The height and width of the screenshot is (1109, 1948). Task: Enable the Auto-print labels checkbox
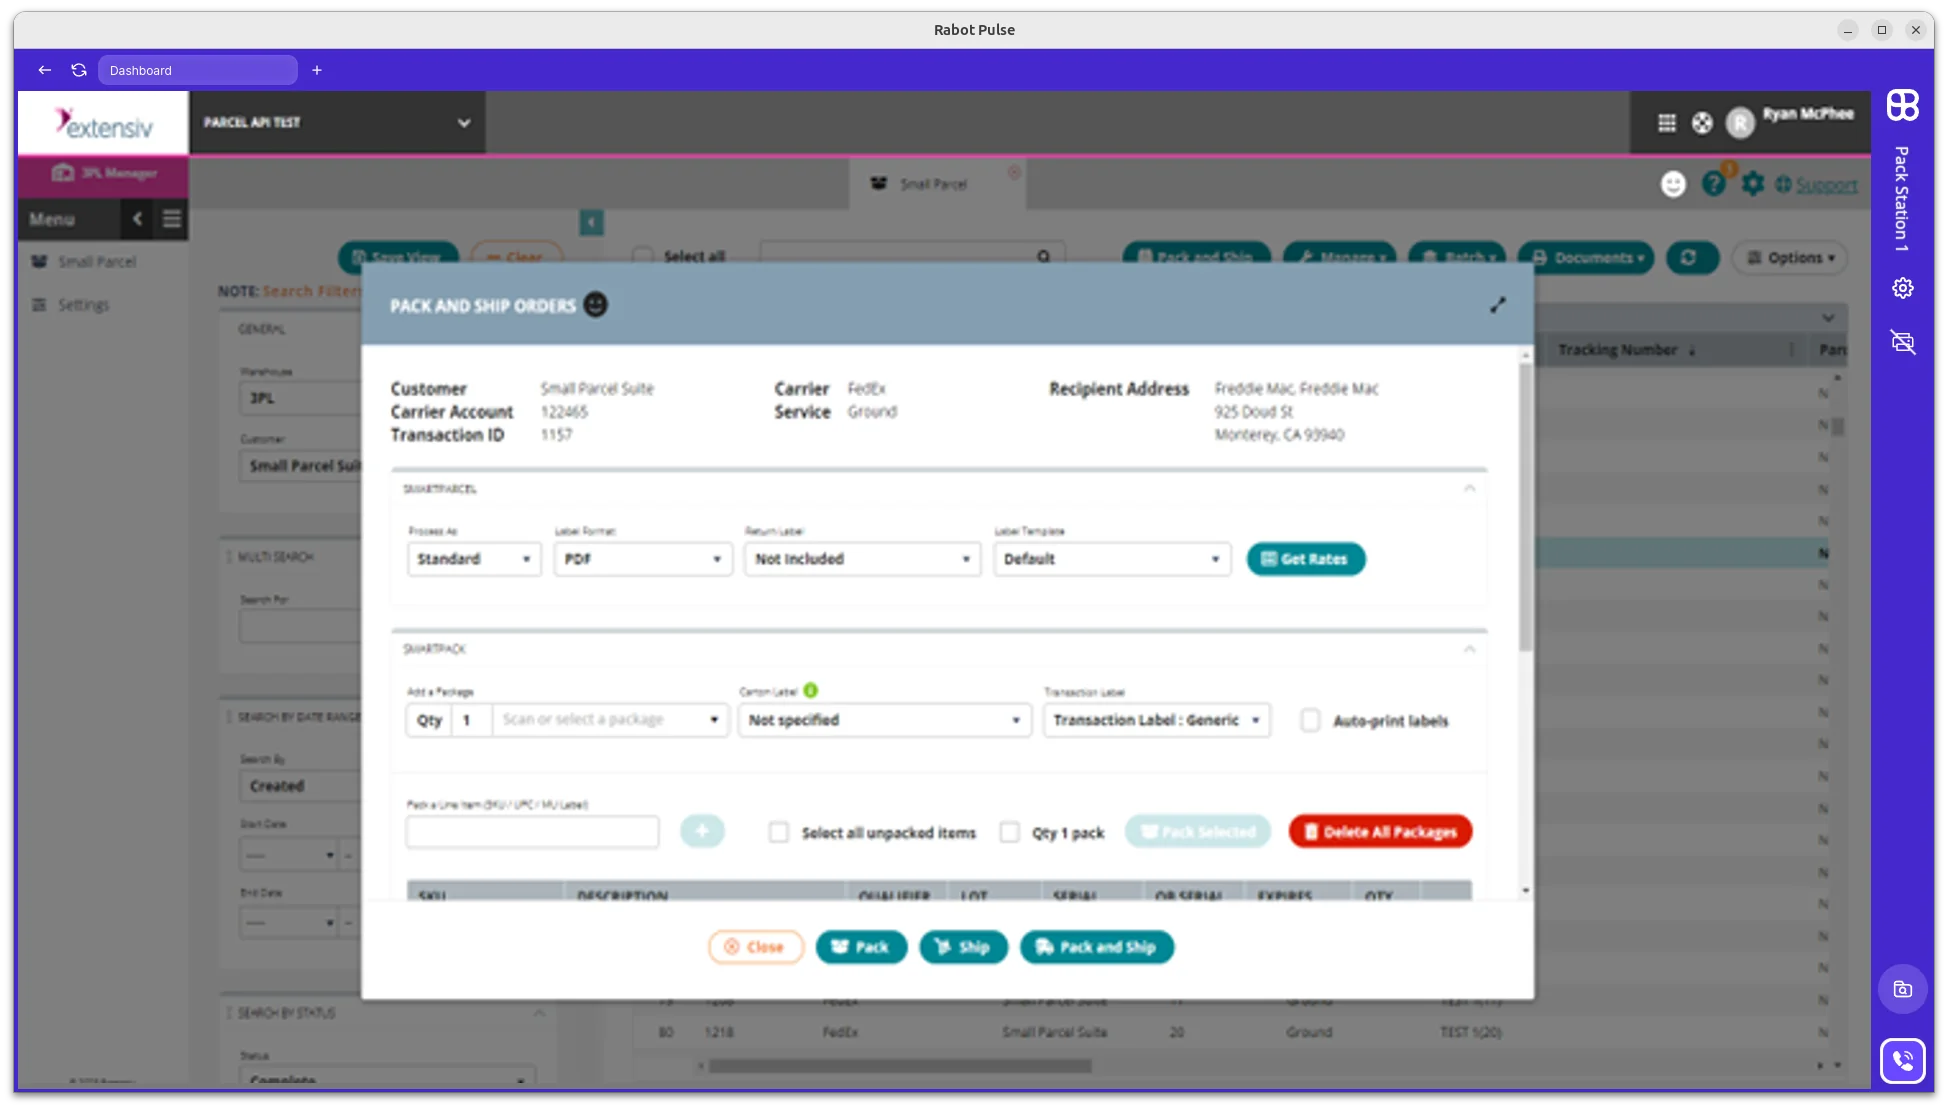tap(1310, 720)
